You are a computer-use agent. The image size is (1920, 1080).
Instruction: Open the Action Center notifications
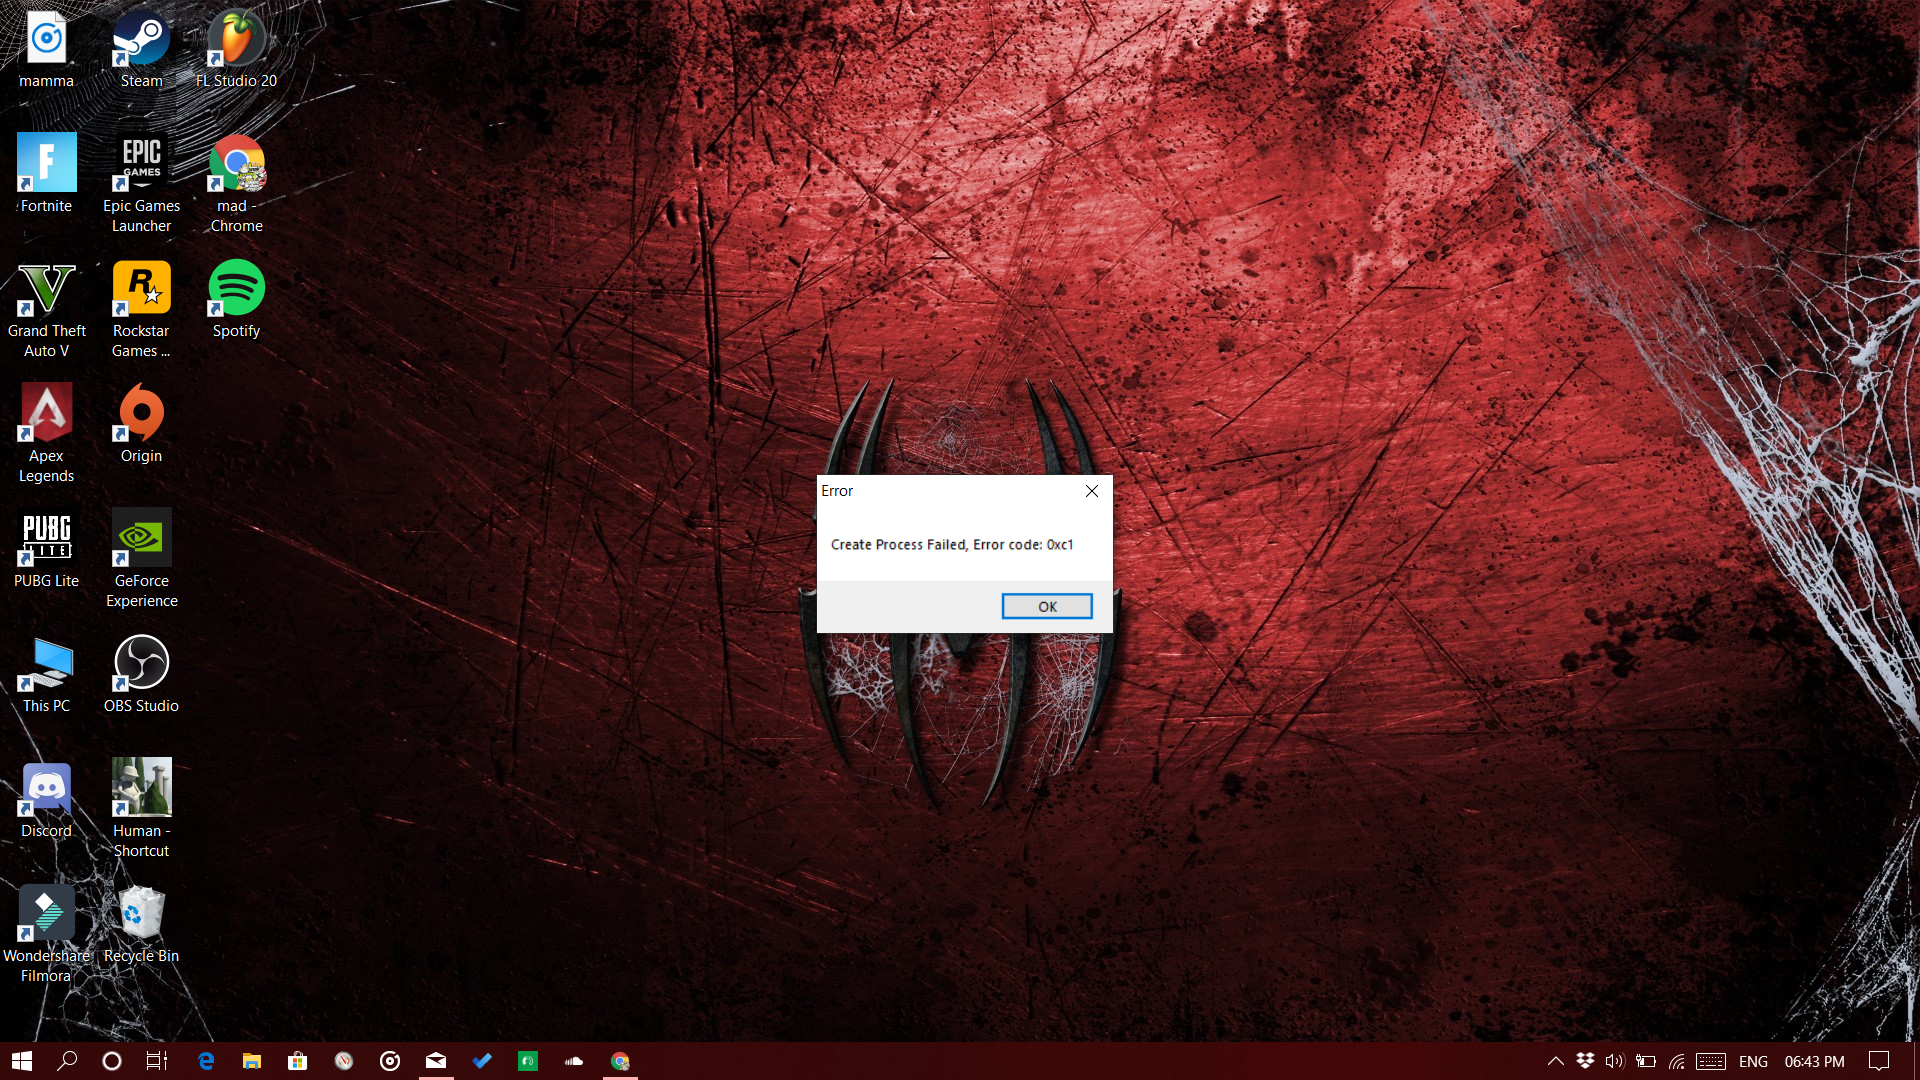(x=1879, y=1061)
